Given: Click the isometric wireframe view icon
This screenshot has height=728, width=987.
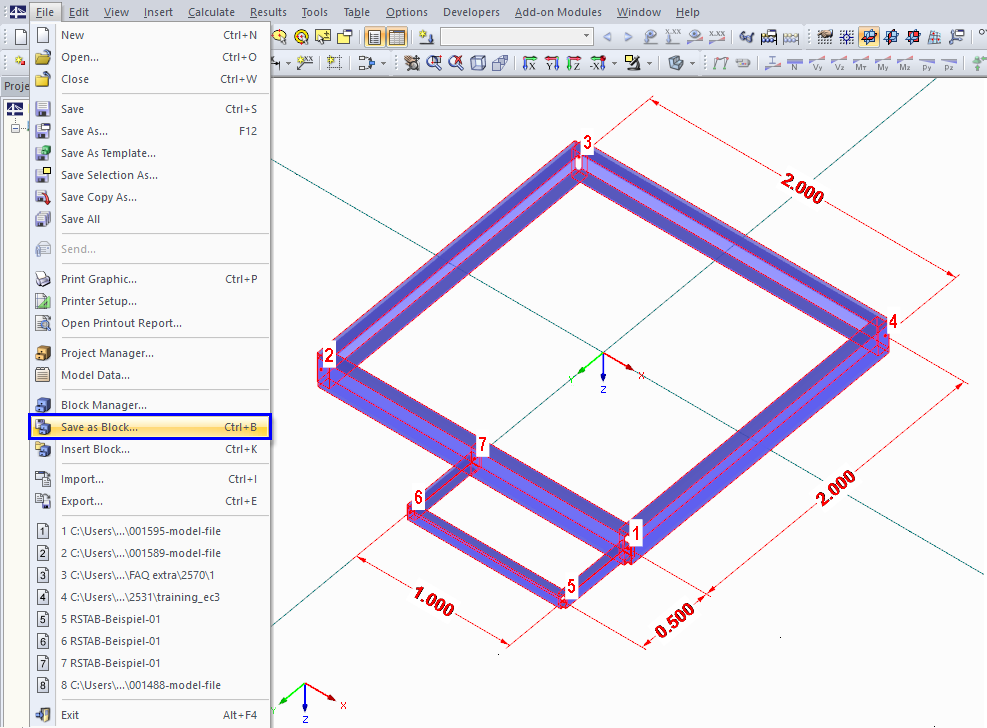Looking at the screenshot, I should (x=478, y=63).
